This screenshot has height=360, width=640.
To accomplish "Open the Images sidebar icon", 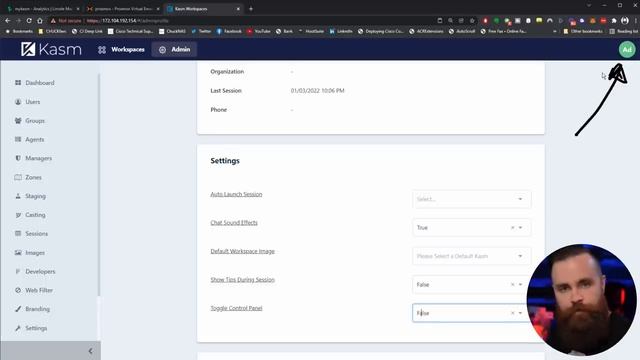I will coord(18,253).
